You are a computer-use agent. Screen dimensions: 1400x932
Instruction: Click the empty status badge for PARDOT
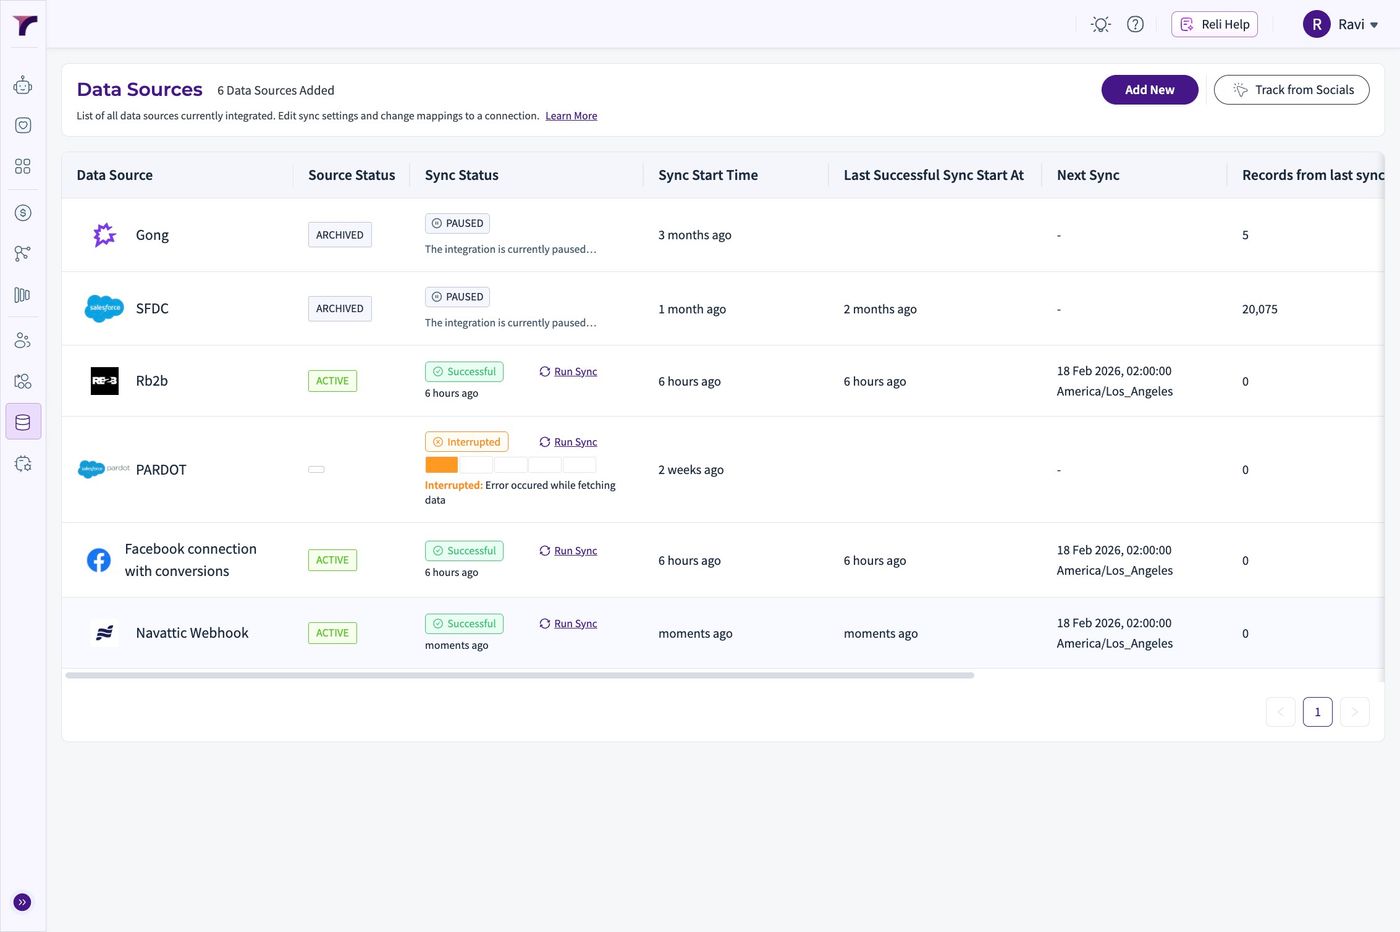pyautogui.click(x=316, y=469)
